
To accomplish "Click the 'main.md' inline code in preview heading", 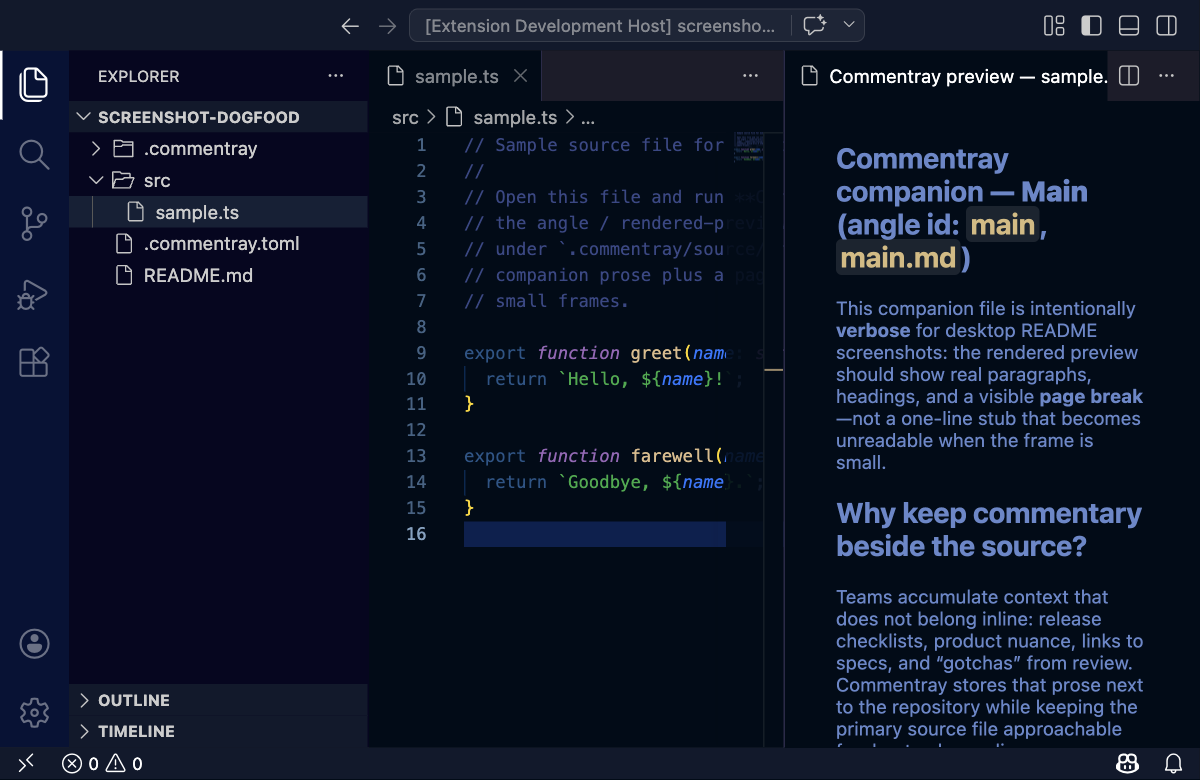I will pyautogui.click(x=899, y=258).
